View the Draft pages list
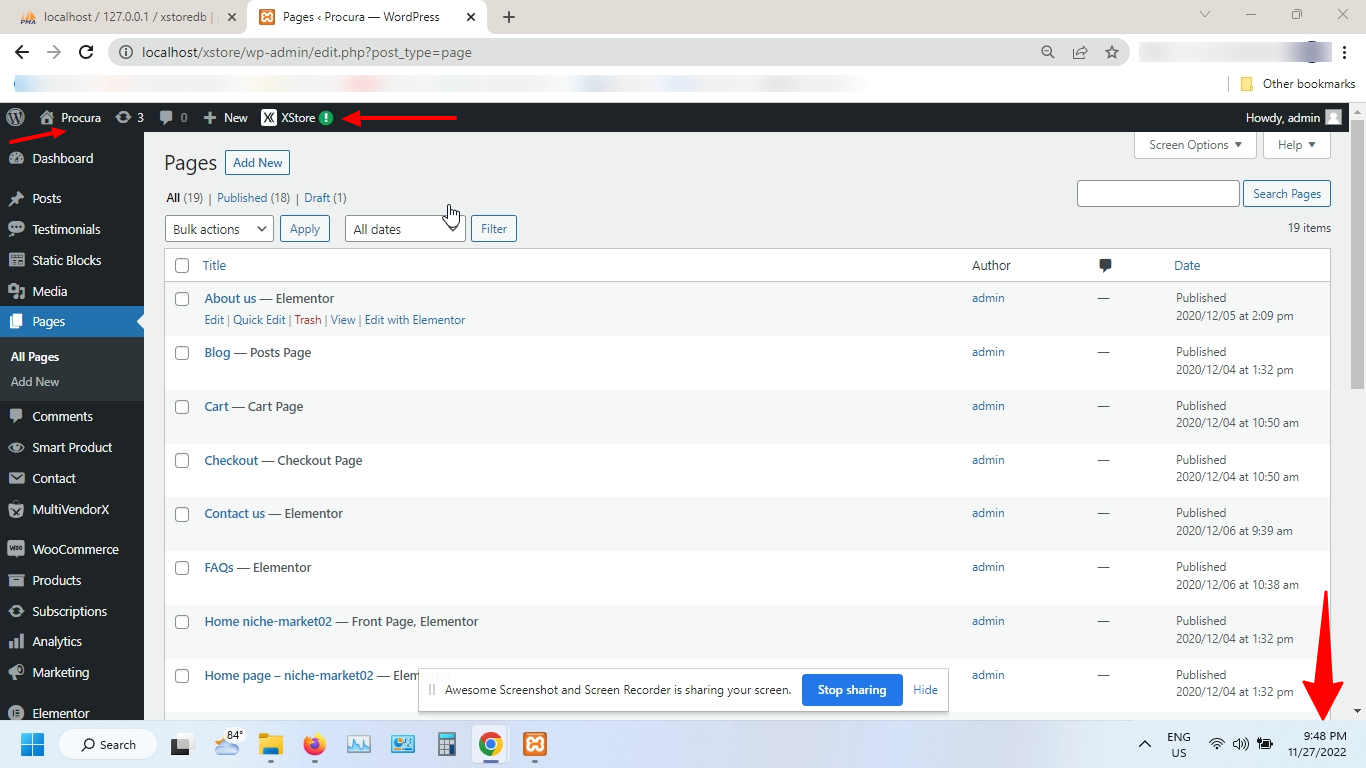Screen dimensions: 1366x768 tap(317, 197)
